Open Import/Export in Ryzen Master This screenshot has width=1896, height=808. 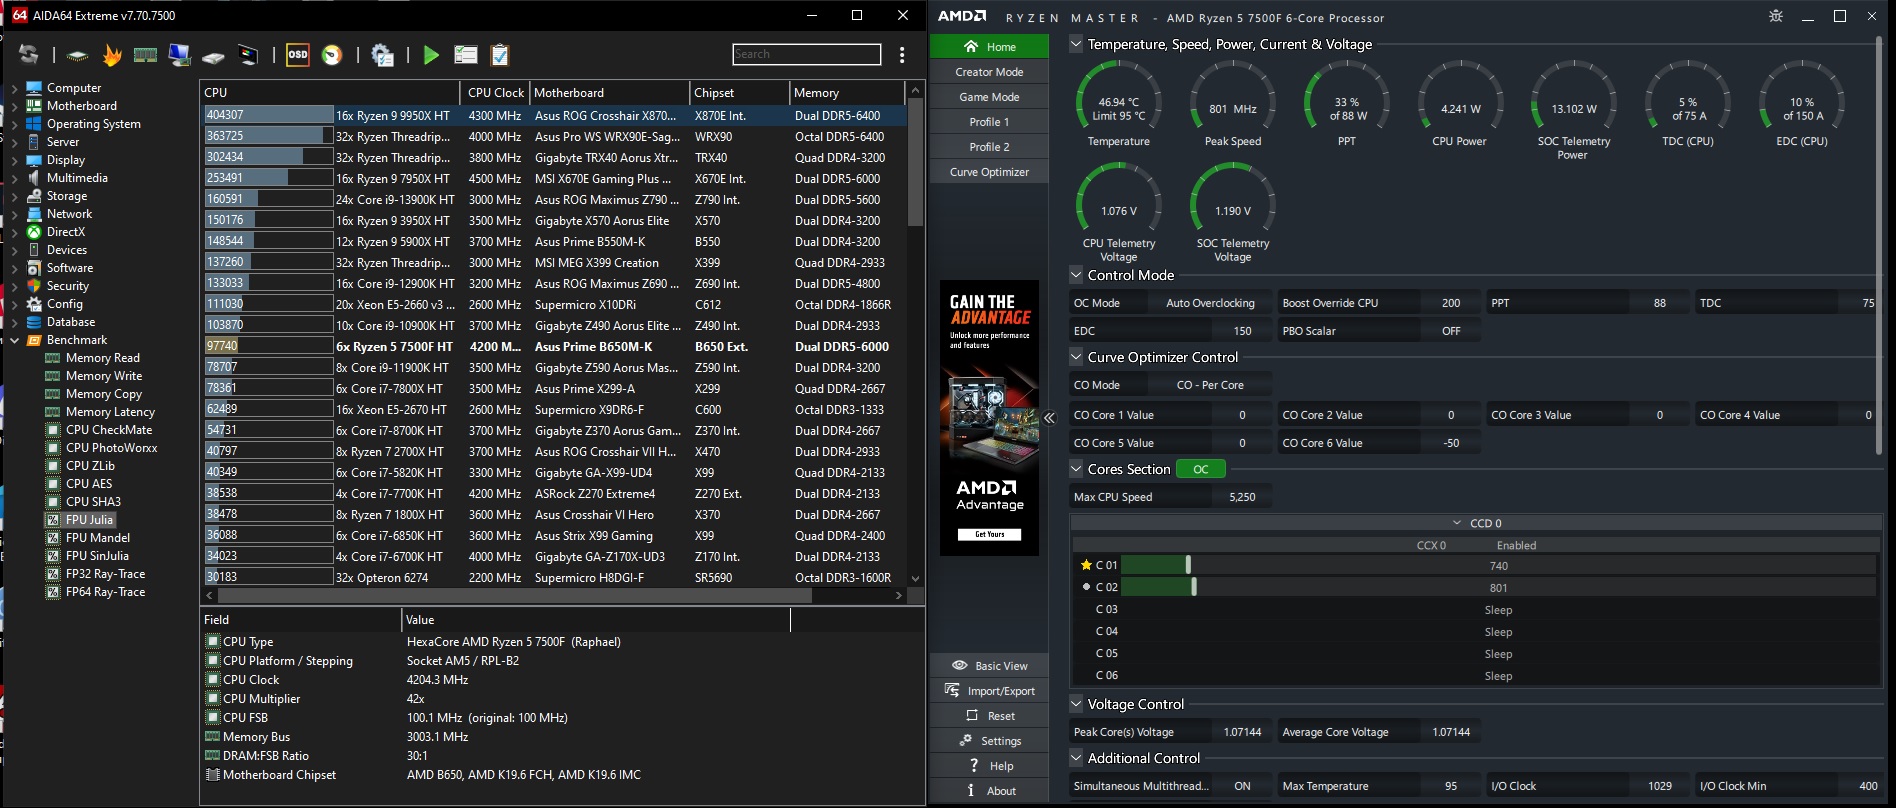click(989, 691)
